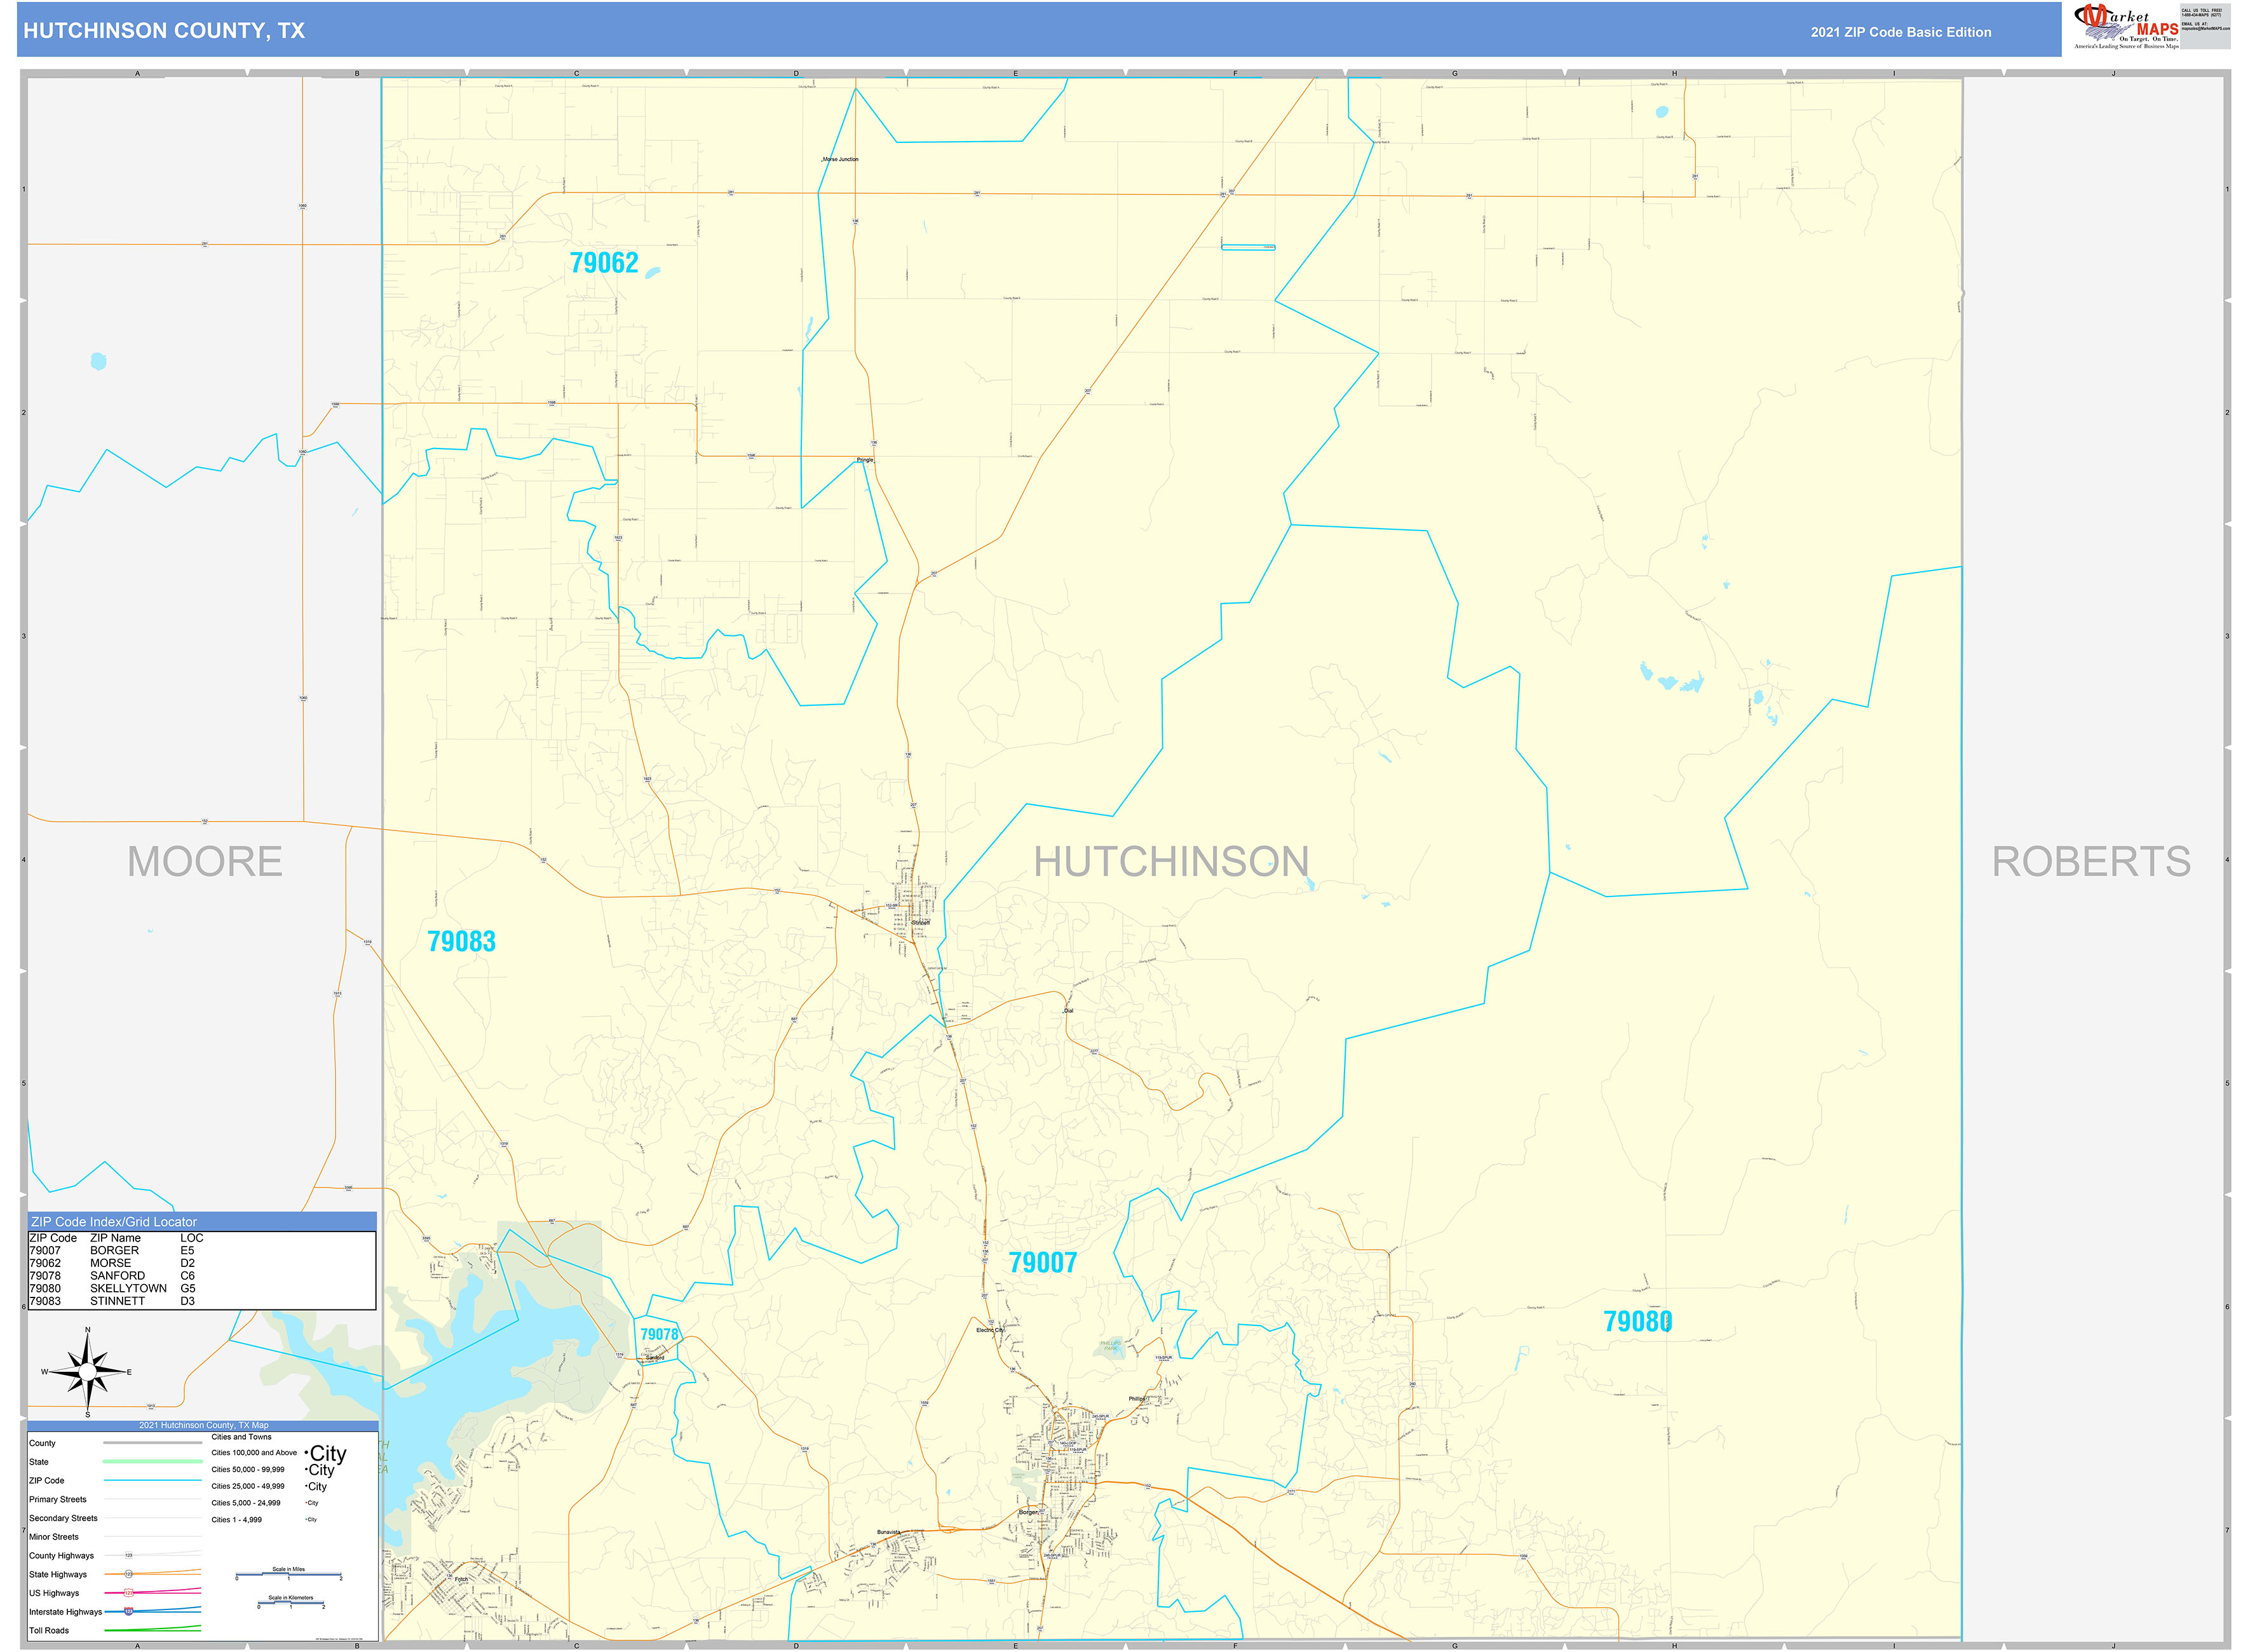Select the 79007 ZIP code label on the map
Screen dimensions: 2250x1652
[1043, 1263]
